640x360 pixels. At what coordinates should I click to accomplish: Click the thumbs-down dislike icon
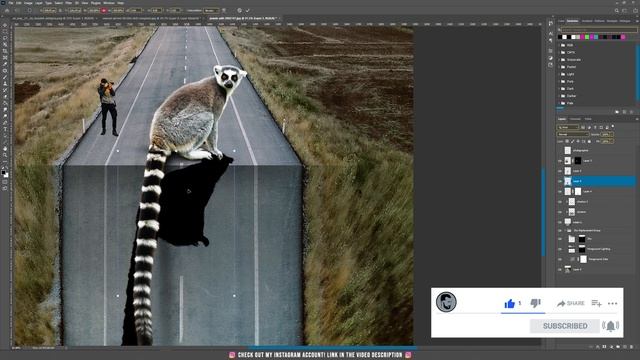(535, 303)
